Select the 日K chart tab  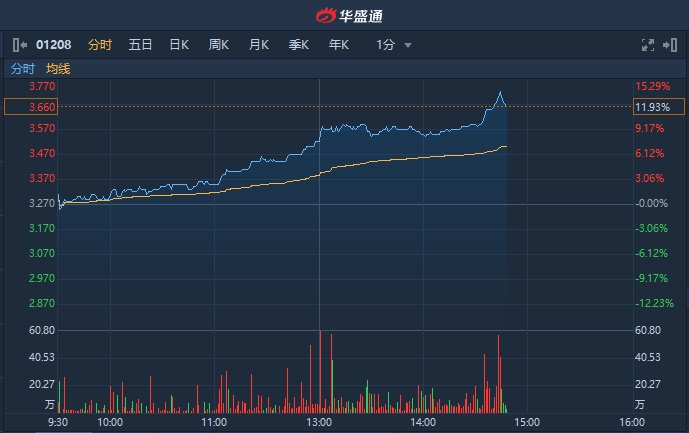pyautogui.click(x=179, y=44)
